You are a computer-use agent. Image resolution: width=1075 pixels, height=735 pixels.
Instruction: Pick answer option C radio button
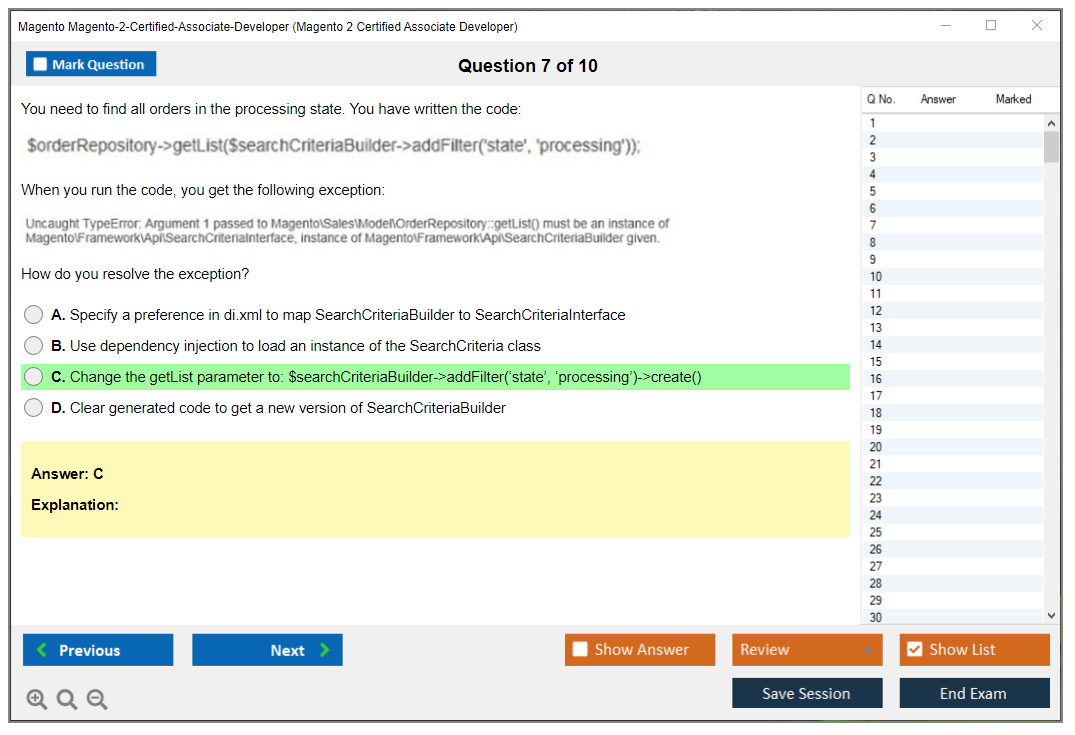(x=34, y=377)
